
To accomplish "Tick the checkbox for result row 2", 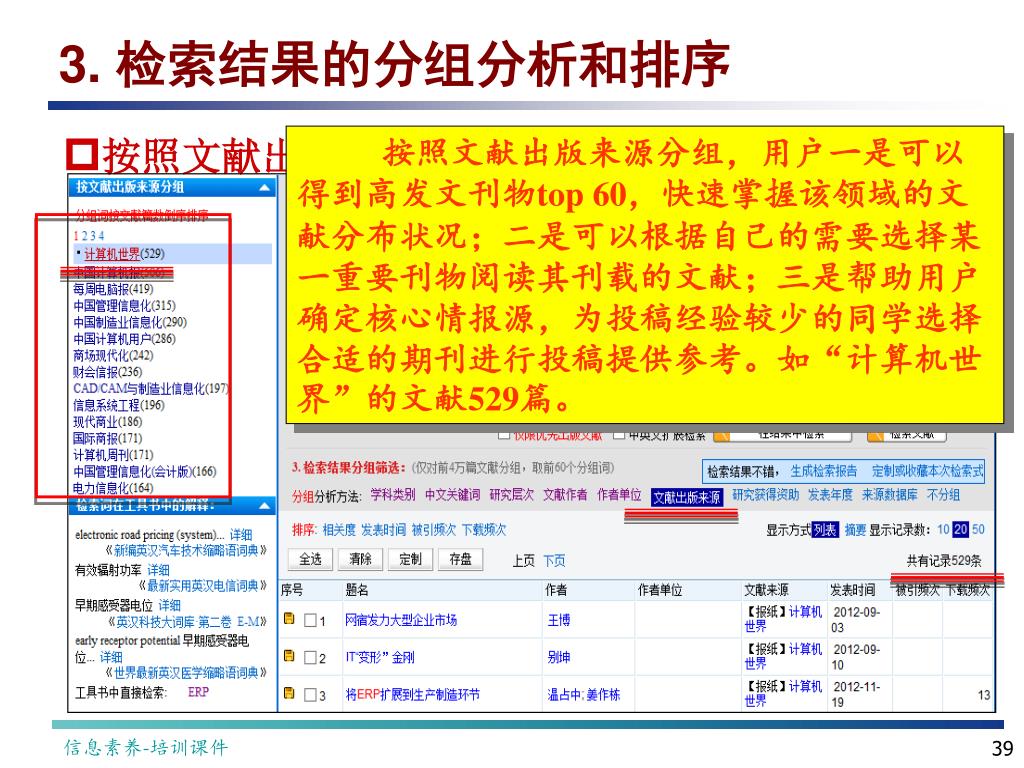I will pyautogui.click(x=310, y=658).
